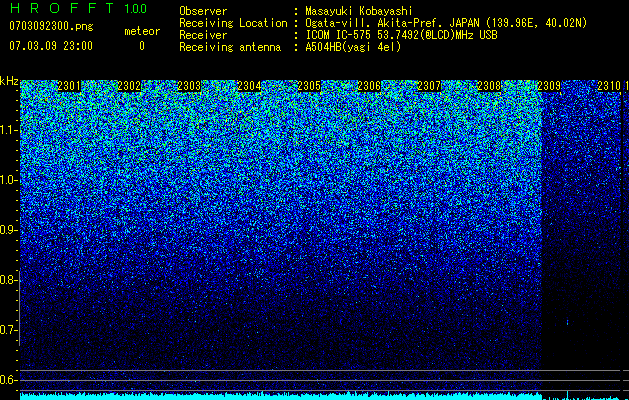
Task: Click the 1.0 frequency axis label
Action: (8, 180)
